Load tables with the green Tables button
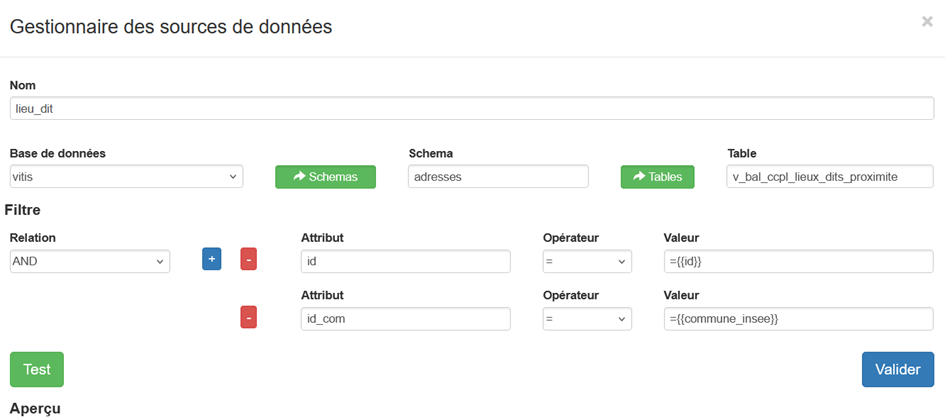945x417 pixels. coord(657,177)
